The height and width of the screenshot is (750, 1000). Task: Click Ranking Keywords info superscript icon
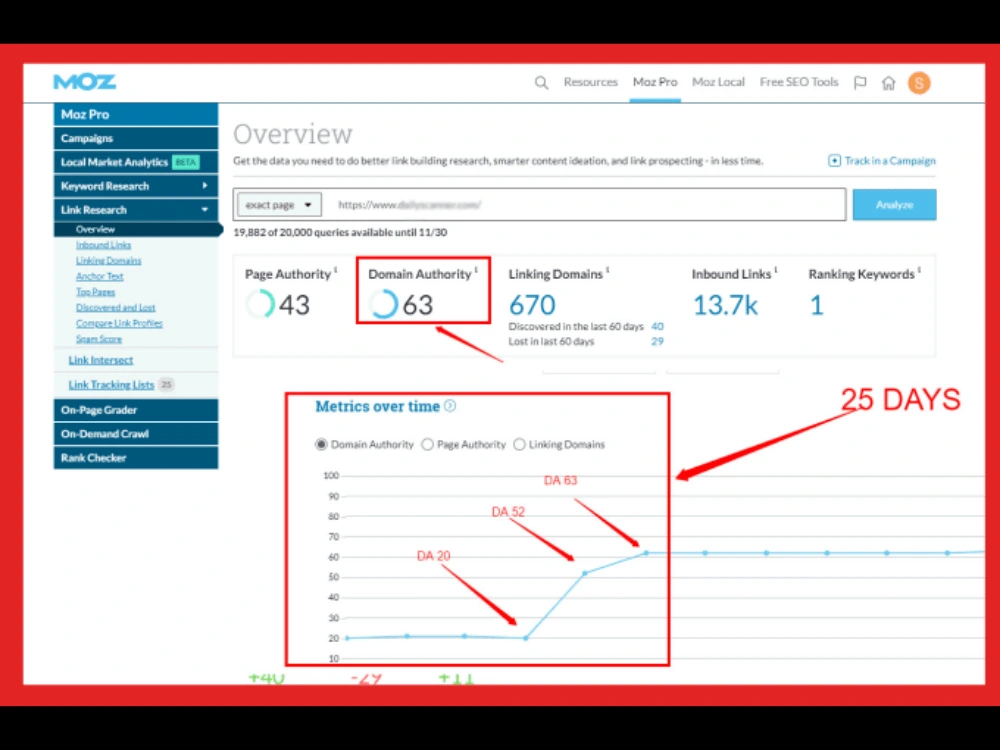coord(919,270)
